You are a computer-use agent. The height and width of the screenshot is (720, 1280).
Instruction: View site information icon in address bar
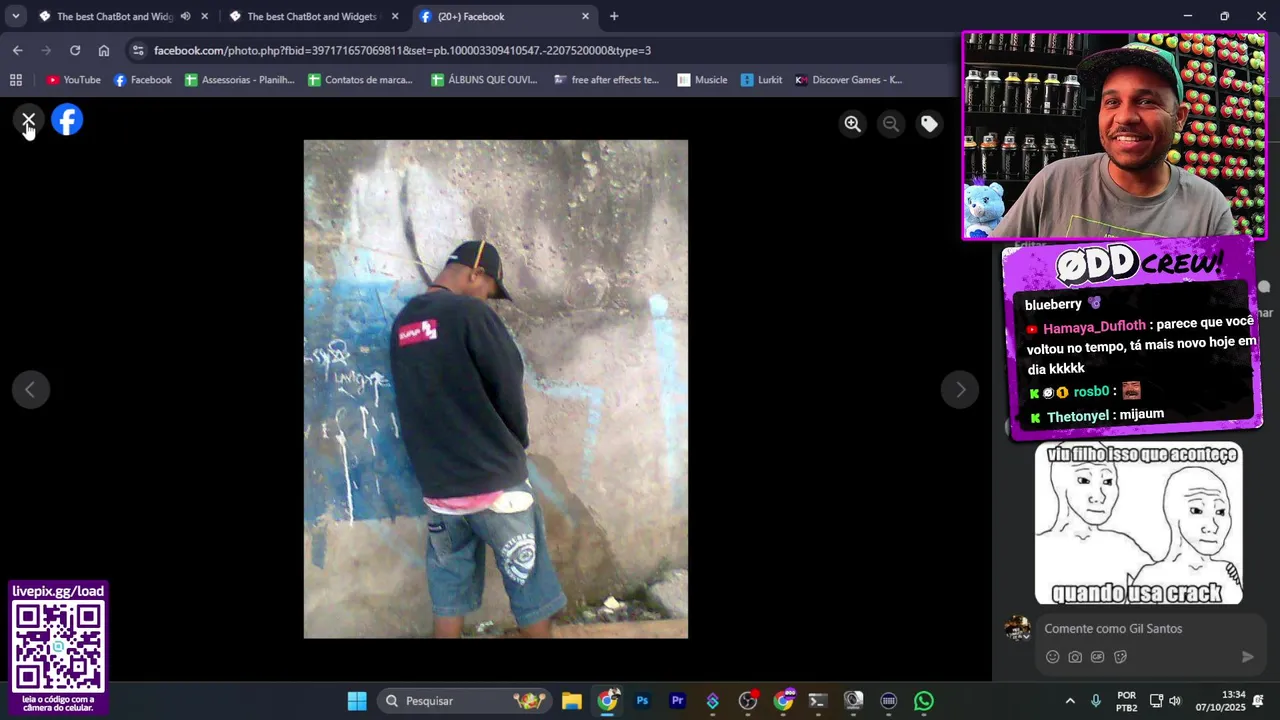[138, 50]
